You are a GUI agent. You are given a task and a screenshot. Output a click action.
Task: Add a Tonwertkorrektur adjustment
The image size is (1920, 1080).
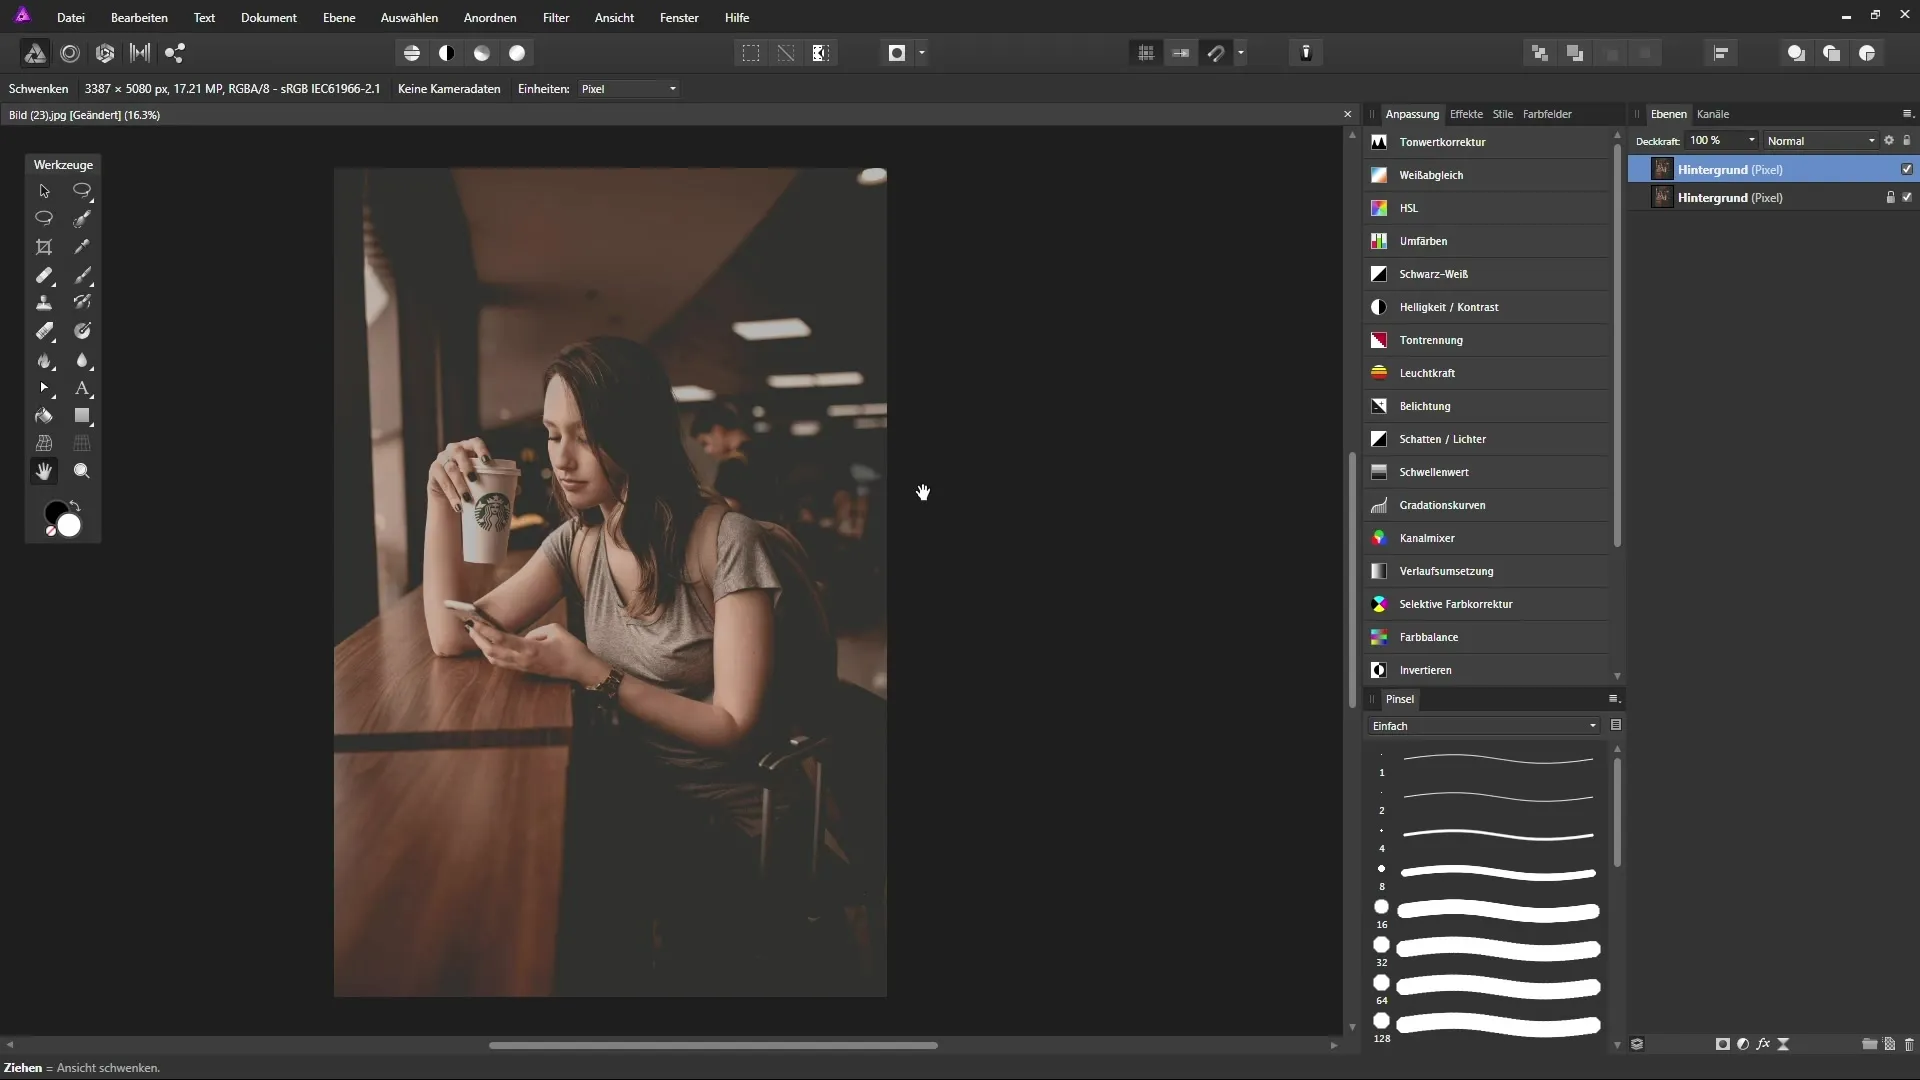1487,142
